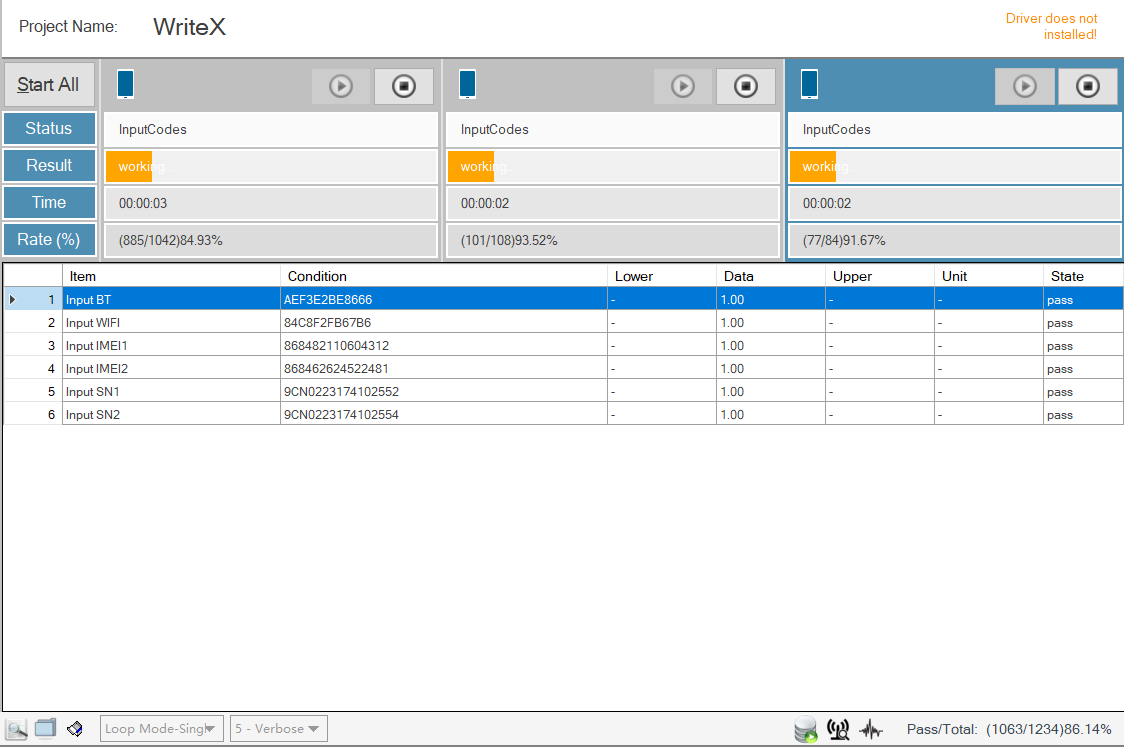The width and height of the screenshot is (1124, 747).
Task: Open the Loop Mode dropdown
Action: [162, 729]
